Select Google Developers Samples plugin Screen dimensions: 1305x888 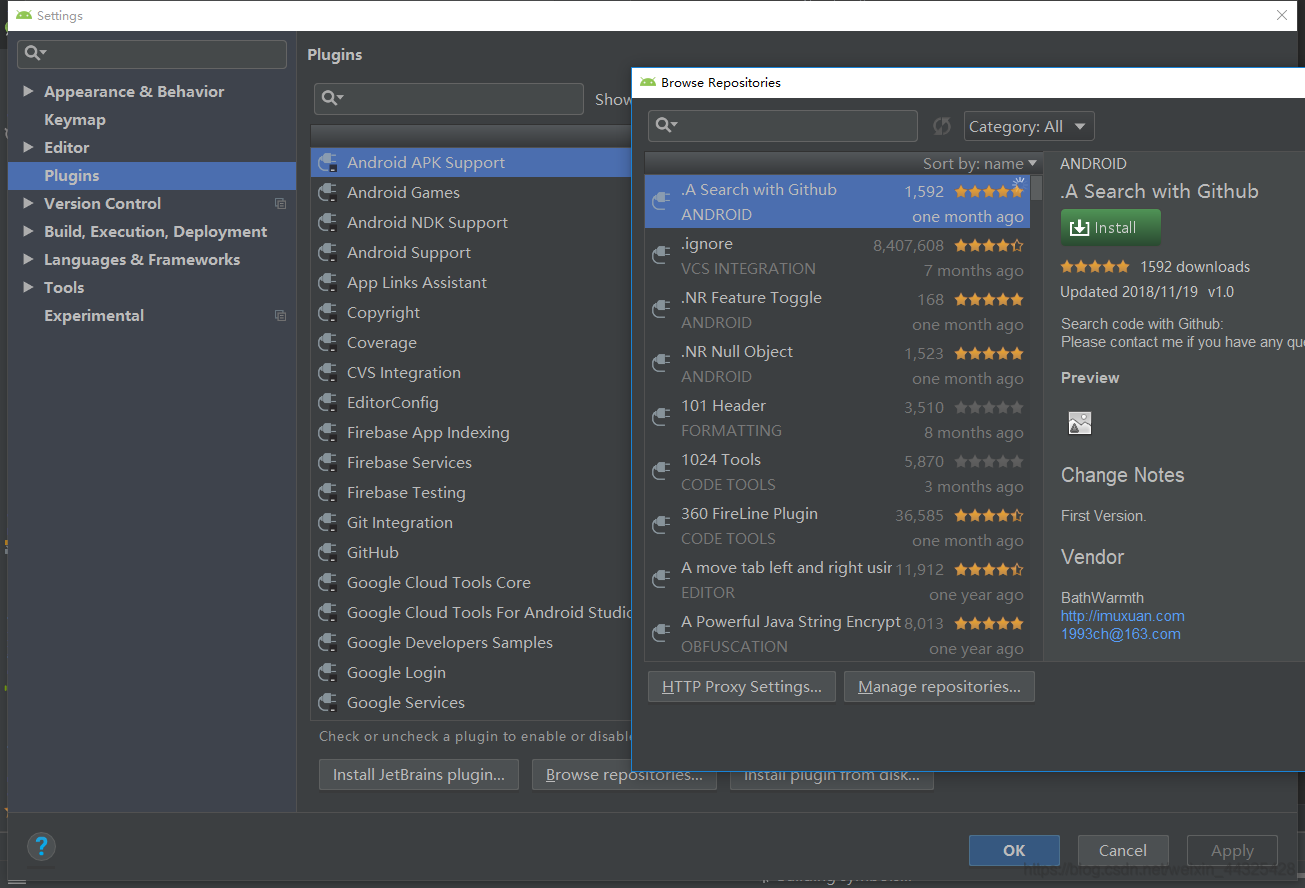point(471,642)
